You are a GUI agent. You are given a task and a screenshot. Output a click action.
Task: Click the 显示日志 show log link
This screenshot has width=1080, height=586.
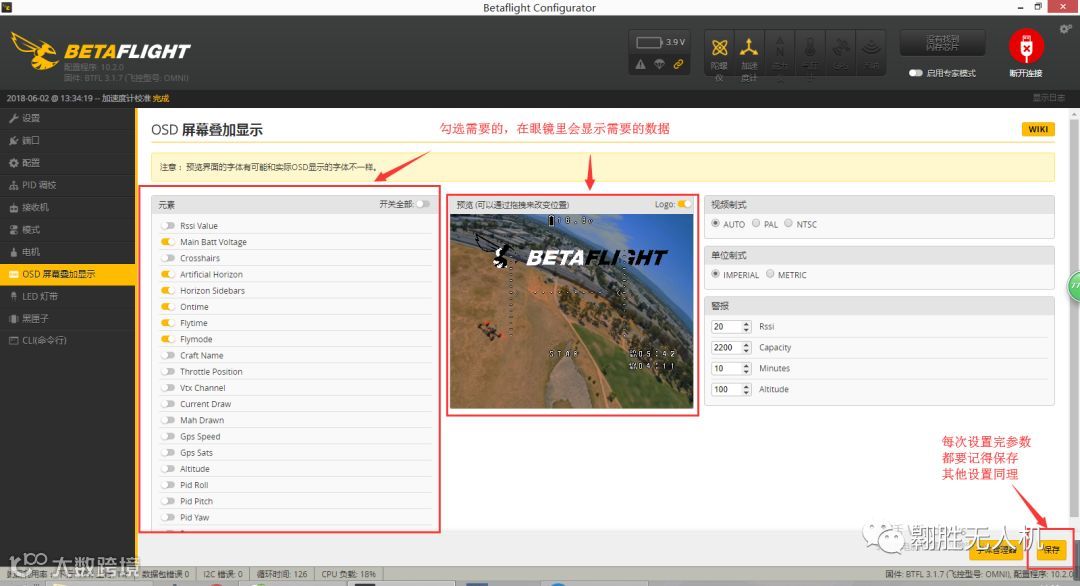[1048, 98]
